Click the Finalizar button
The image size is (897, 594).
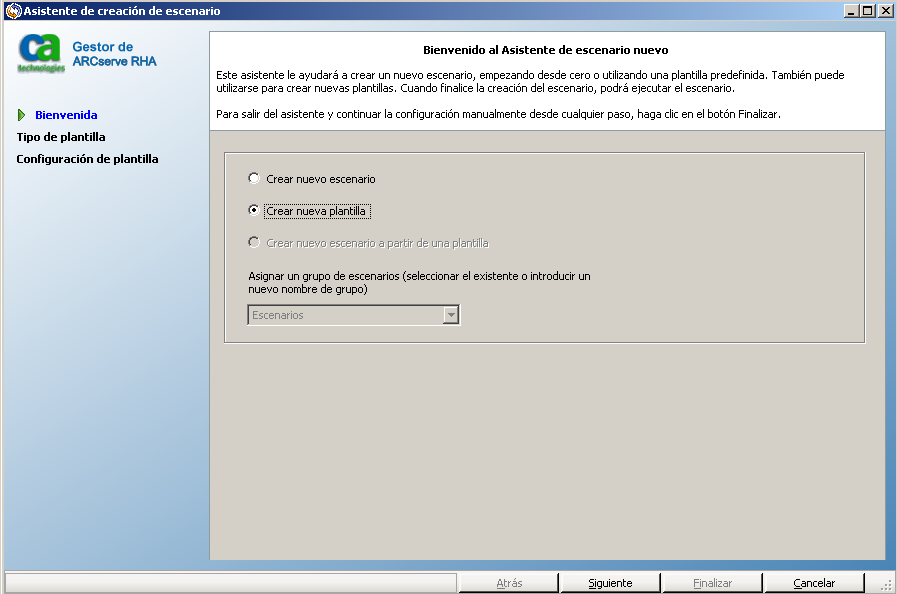pos(712,583)
